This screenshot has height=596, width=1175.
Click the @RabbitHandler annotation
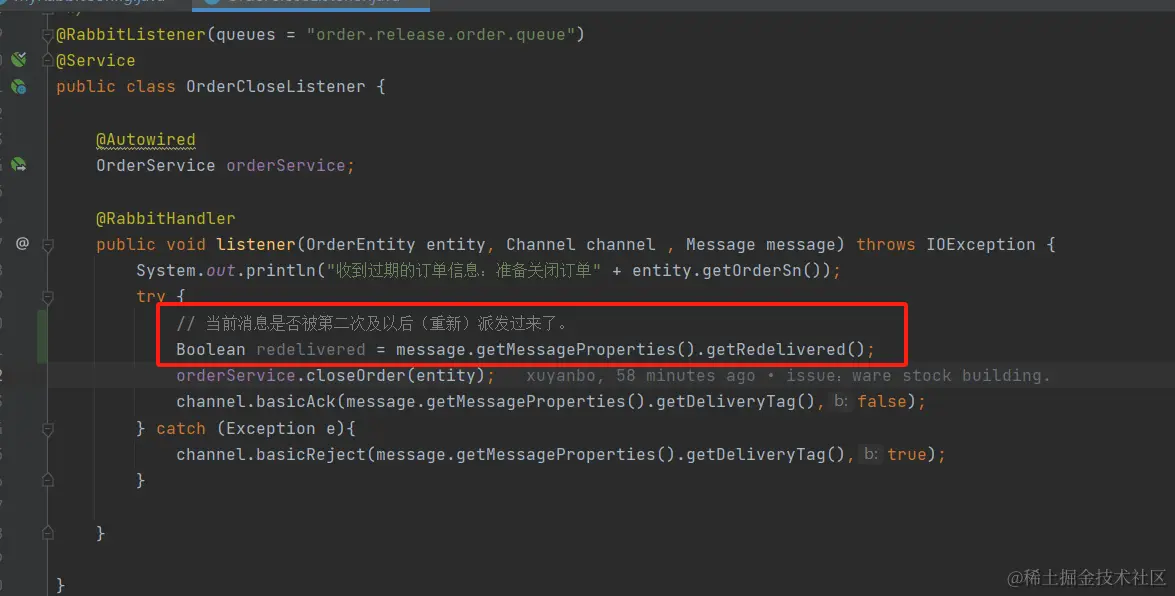[166, 218]
